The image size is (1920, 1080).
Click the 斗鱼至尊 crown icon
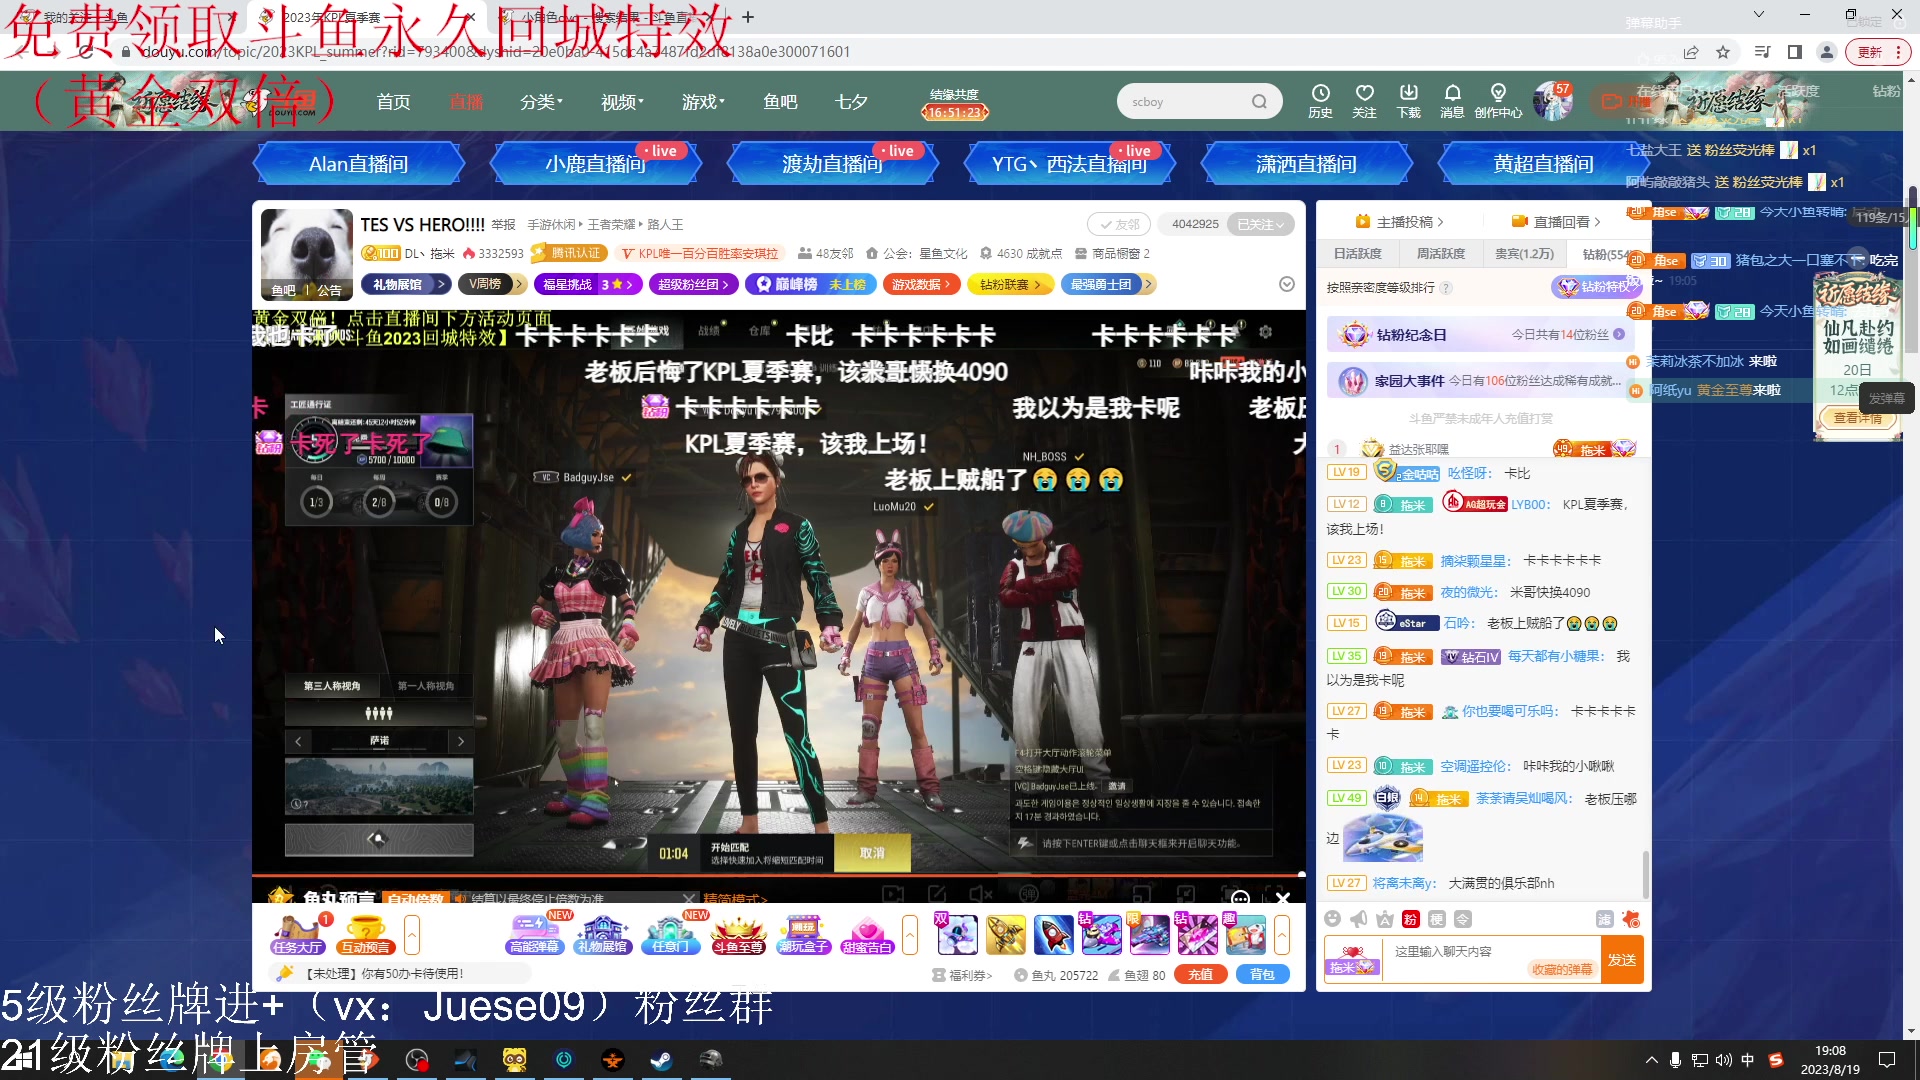(738, 935)
